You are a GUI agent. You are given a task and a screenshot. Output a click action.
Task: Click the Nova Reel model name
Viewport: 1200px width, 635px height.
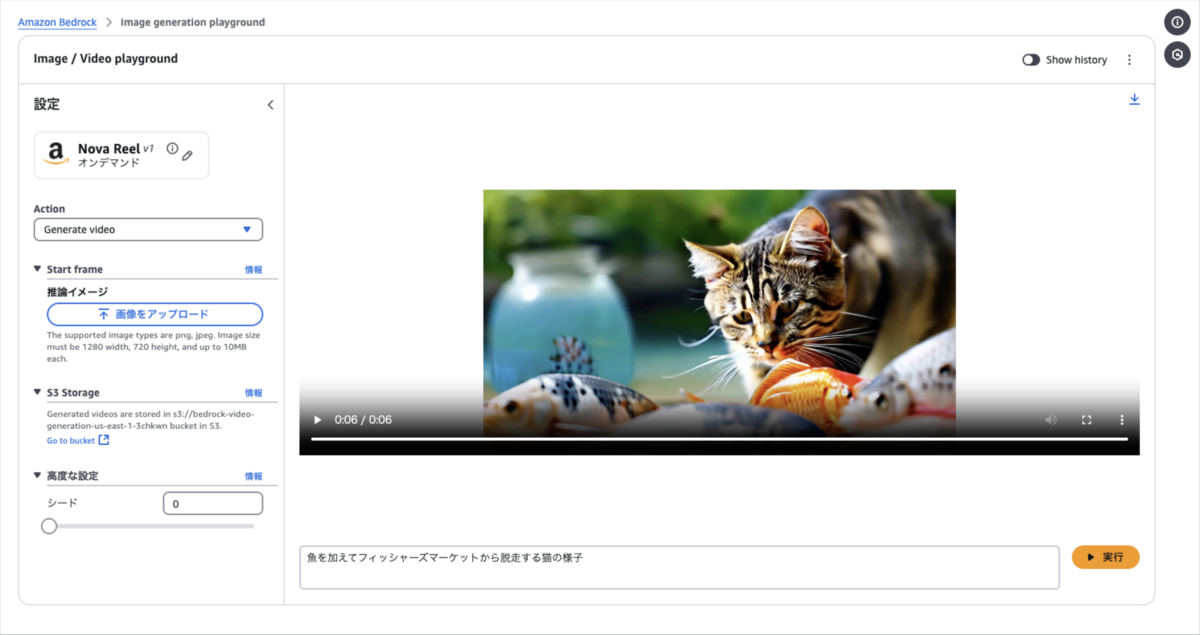tap(109, 149)
